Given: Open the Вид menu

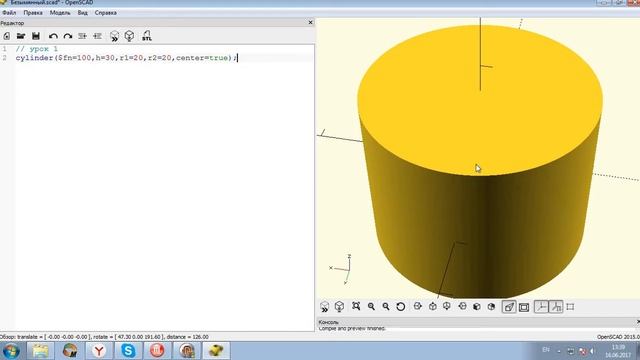Looking at the screenshot, I should tap(82, 13).
